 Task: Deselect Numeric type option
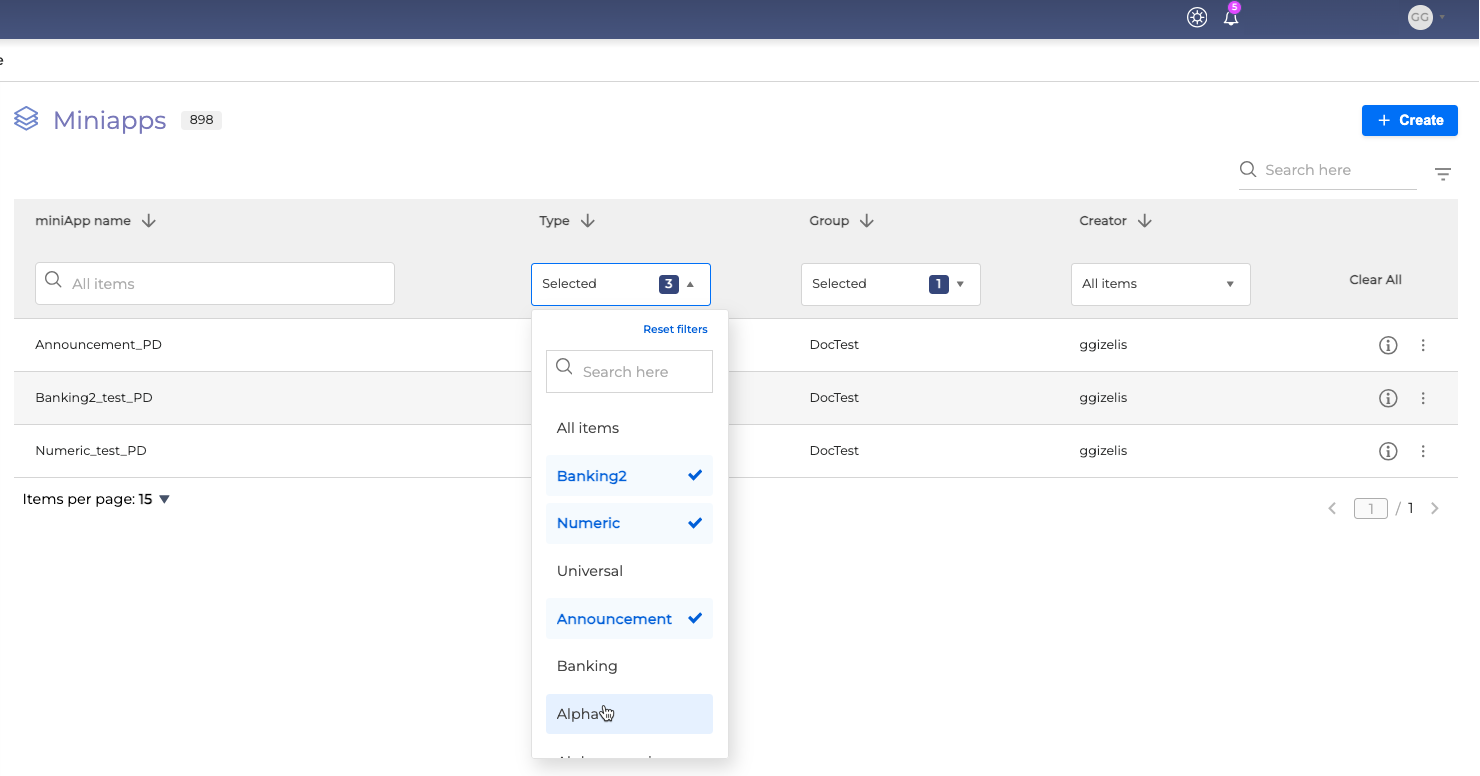(x=629, y=523)
